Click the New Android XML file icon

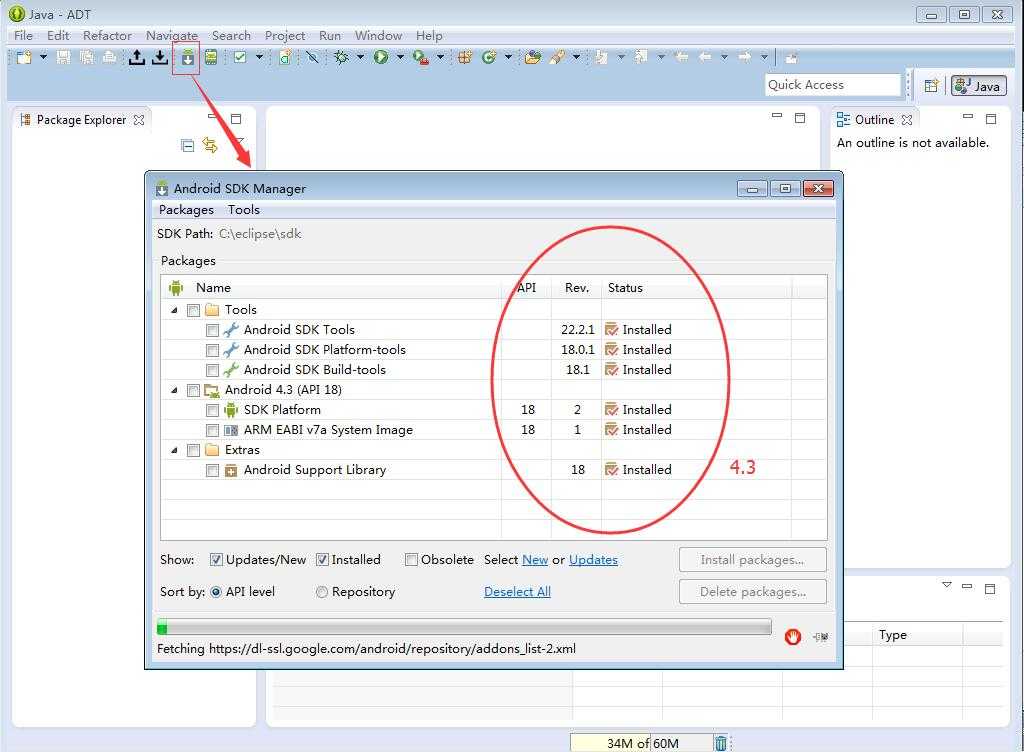coord(285,57)
